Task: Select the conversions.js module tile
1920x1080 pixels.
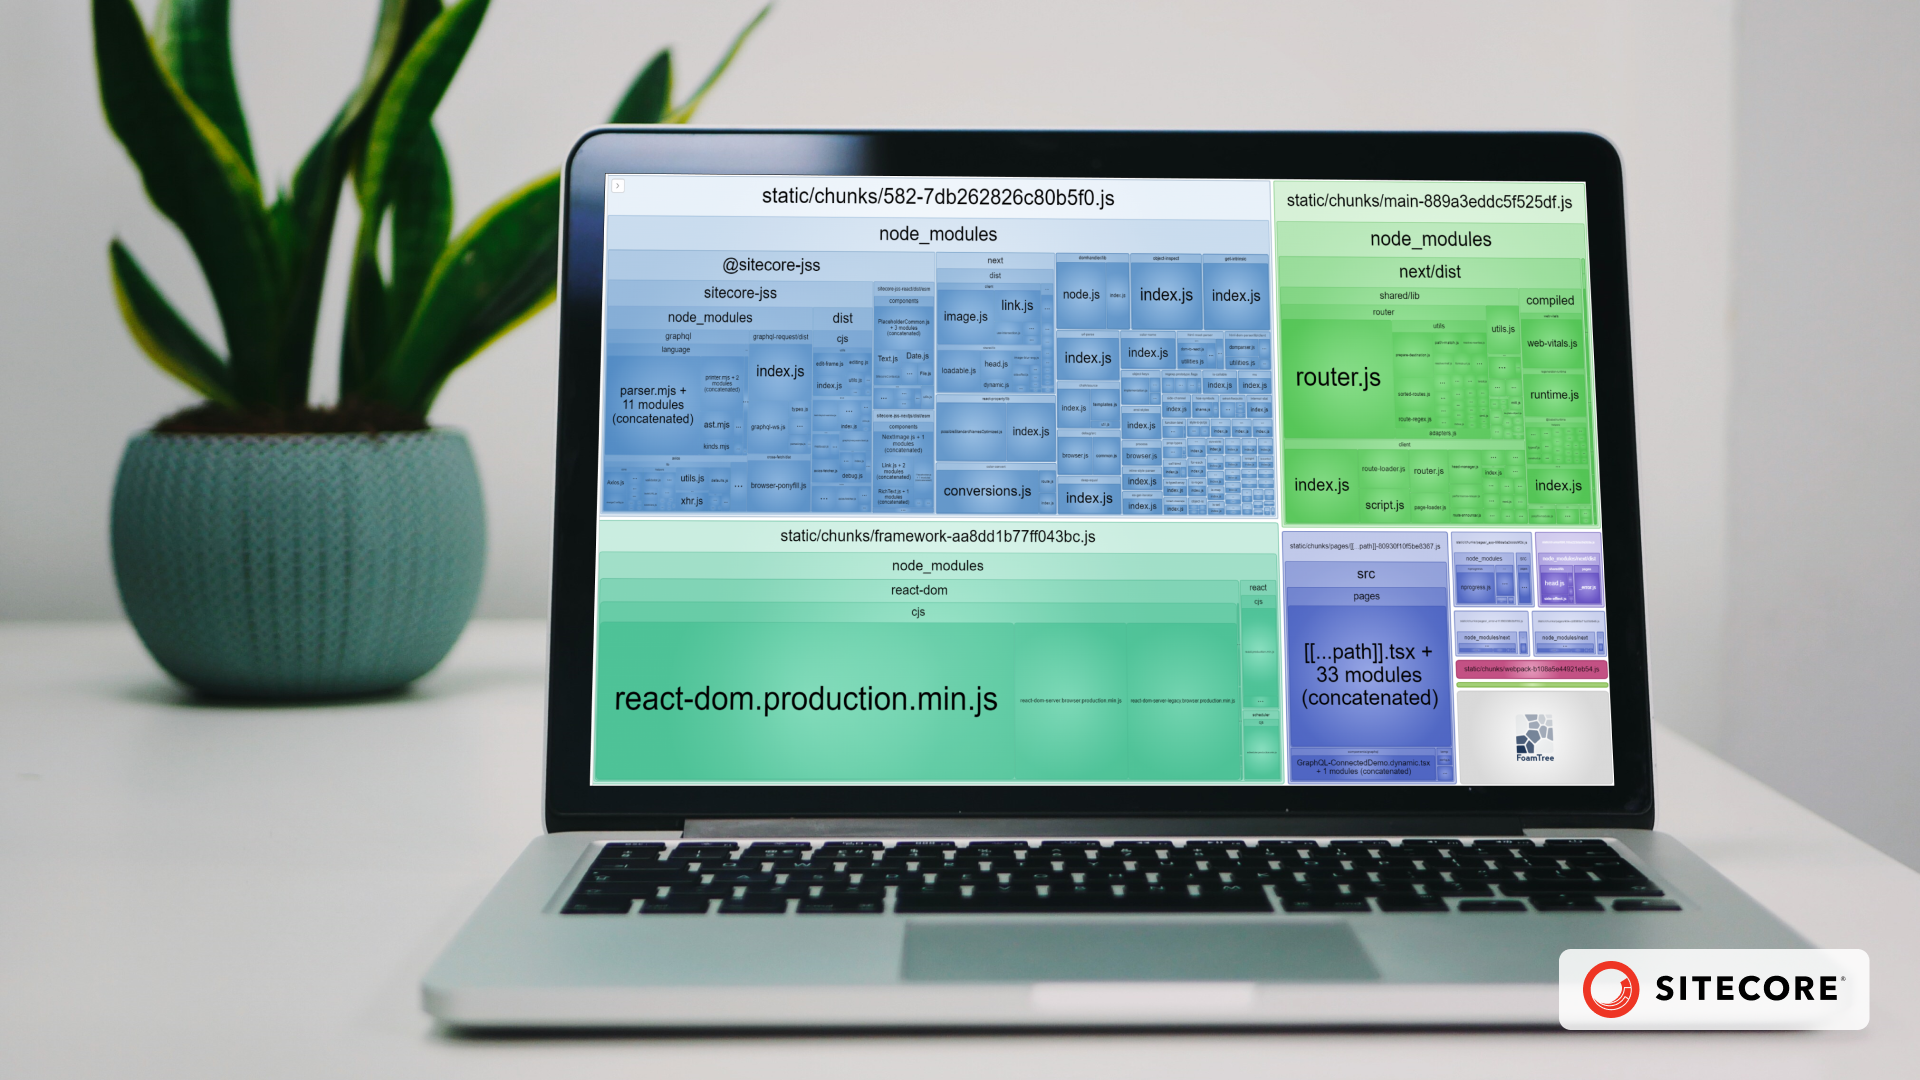Action: pos(988,491)
